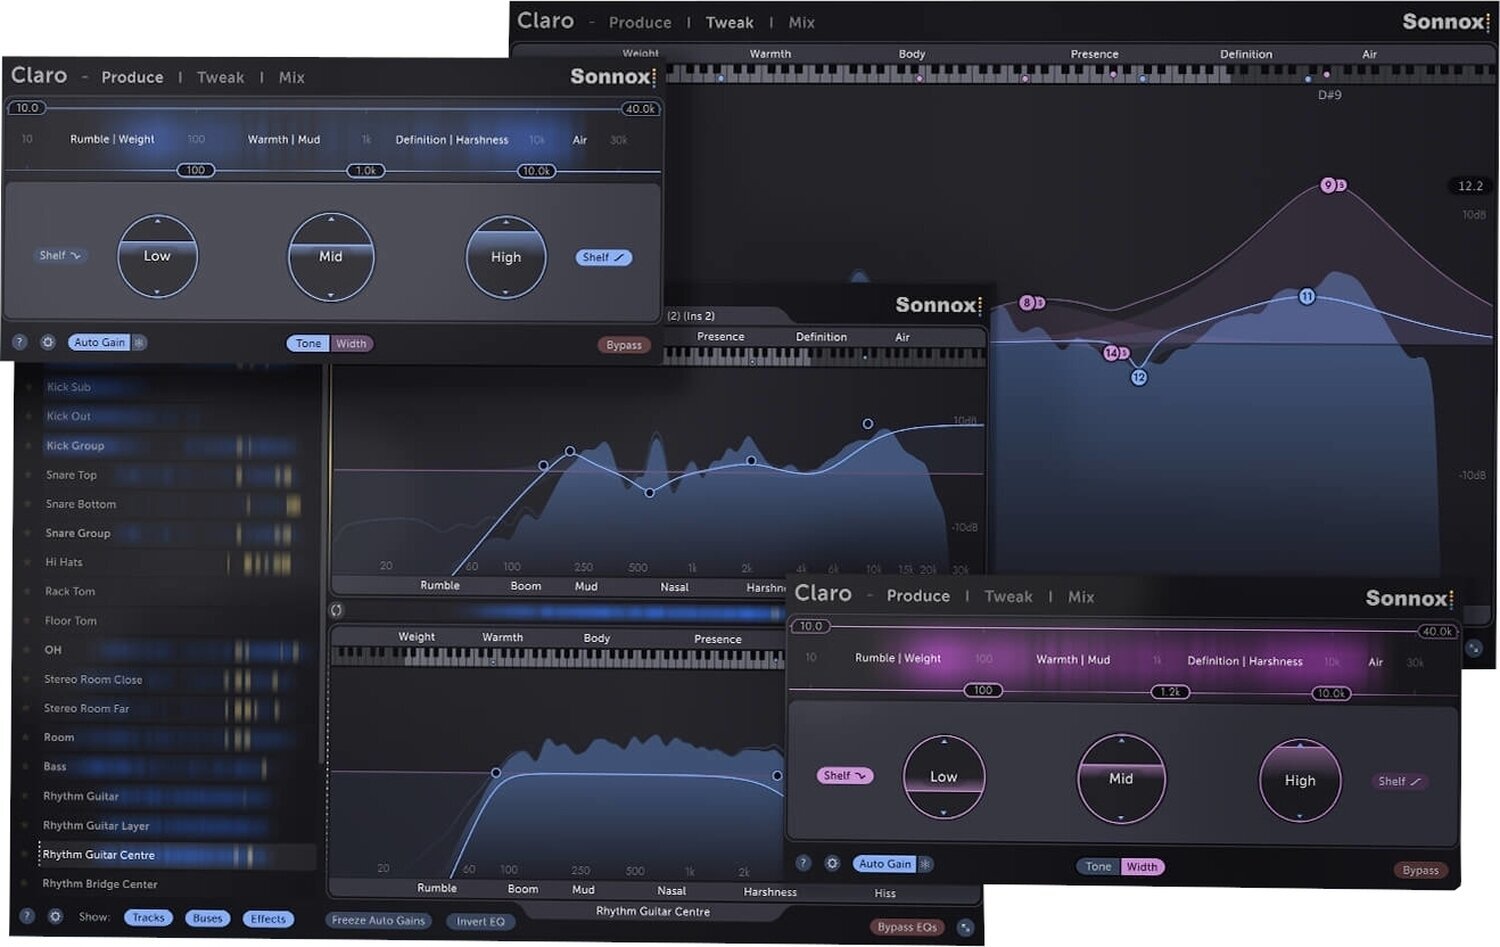Click Freeze Auto Gains in Mix window
The width and height of the screenshot is (1500, 947).
378,920
